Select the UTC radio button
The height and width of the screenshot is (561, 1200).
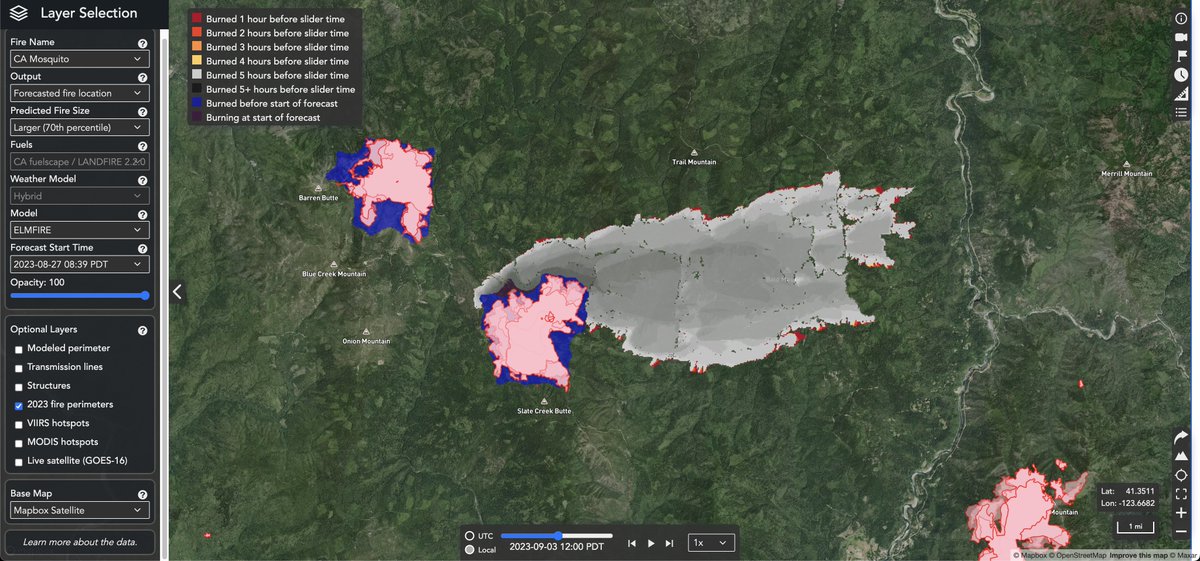point(470,537)
